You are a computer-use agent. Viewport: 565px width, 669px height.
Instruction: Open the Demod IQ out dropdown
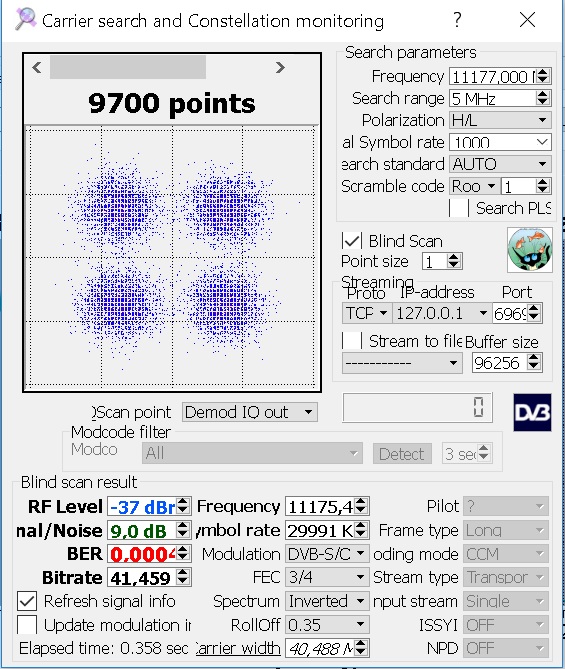(x=250, y=412)
